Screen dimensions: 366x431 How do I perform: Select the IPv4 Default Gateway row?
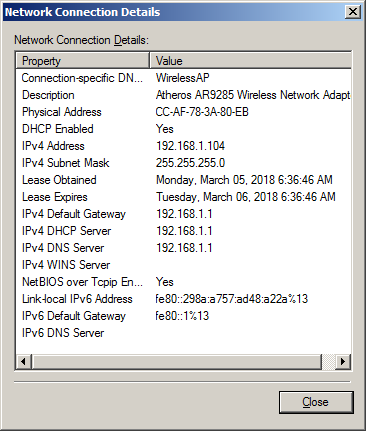click(x=183, y=214)
